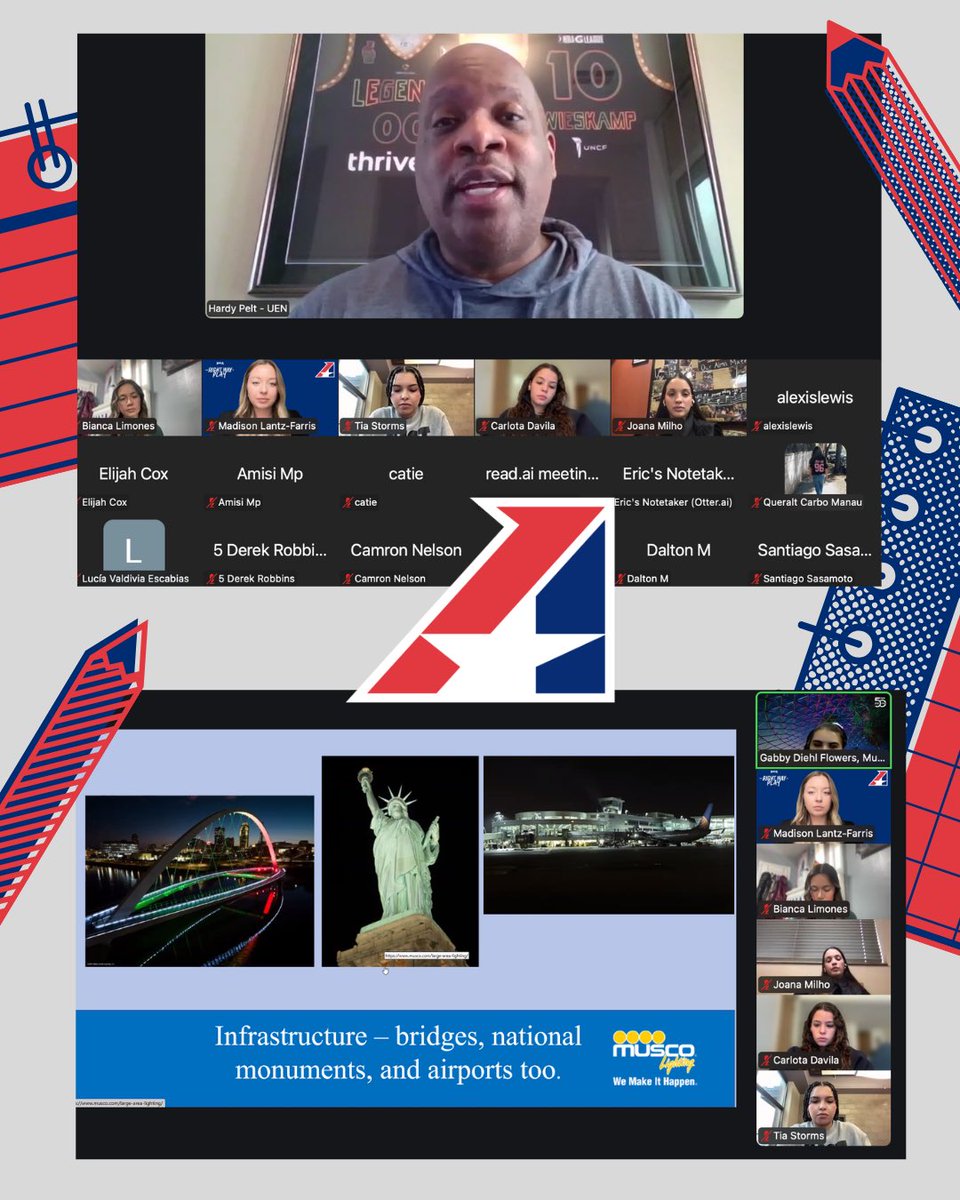Click Bianca Limones's muted mic icon in slide-share sidebar
Viewport: 960px width, 1200px height.
(765, 909)
